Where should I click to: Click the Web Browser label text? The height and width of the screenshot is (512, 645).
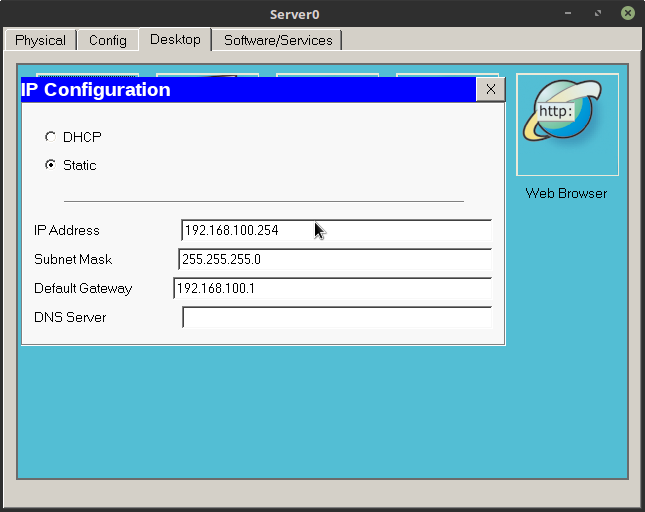566,193
